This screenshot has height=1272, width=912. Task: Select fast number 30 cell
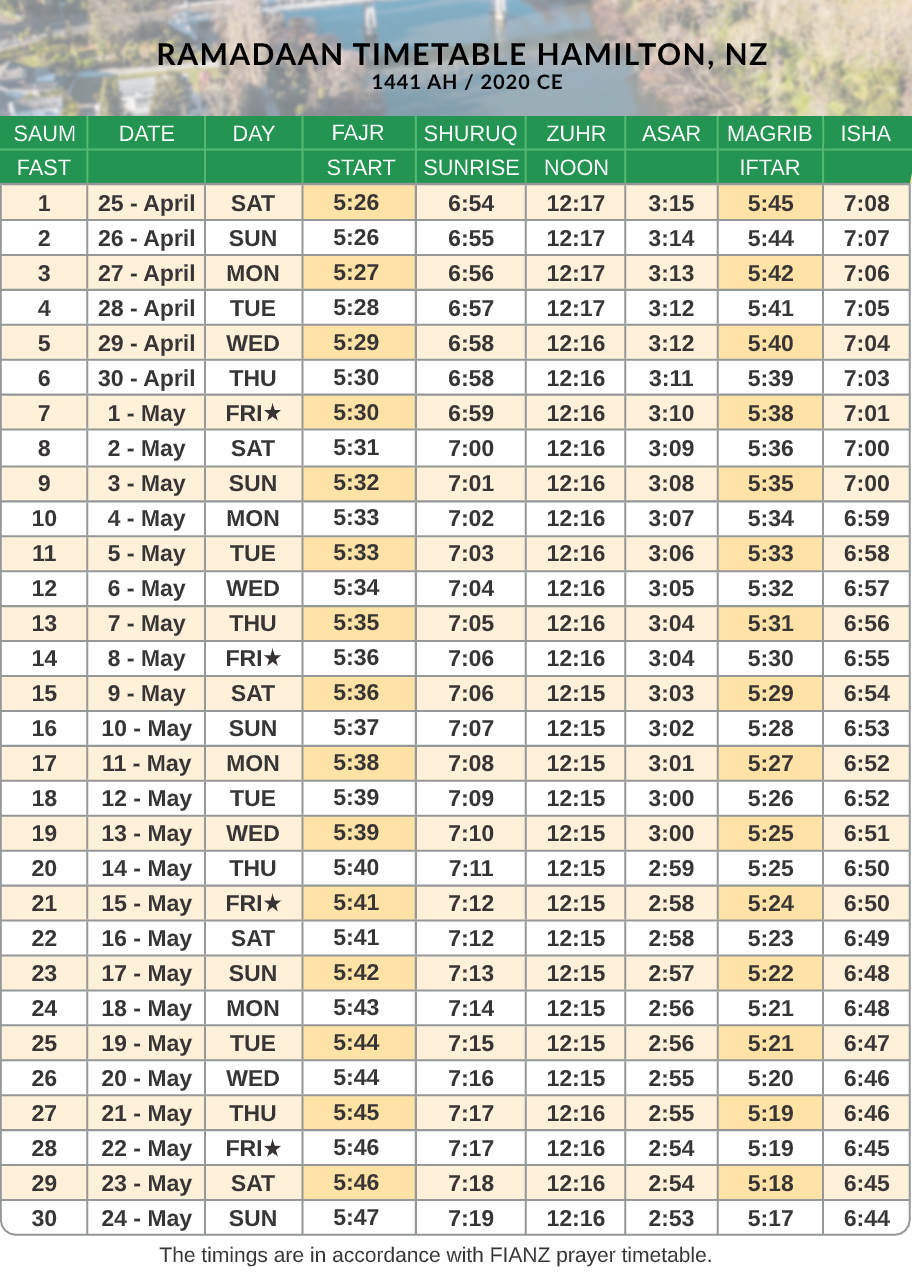click(x=44, y=1218)
